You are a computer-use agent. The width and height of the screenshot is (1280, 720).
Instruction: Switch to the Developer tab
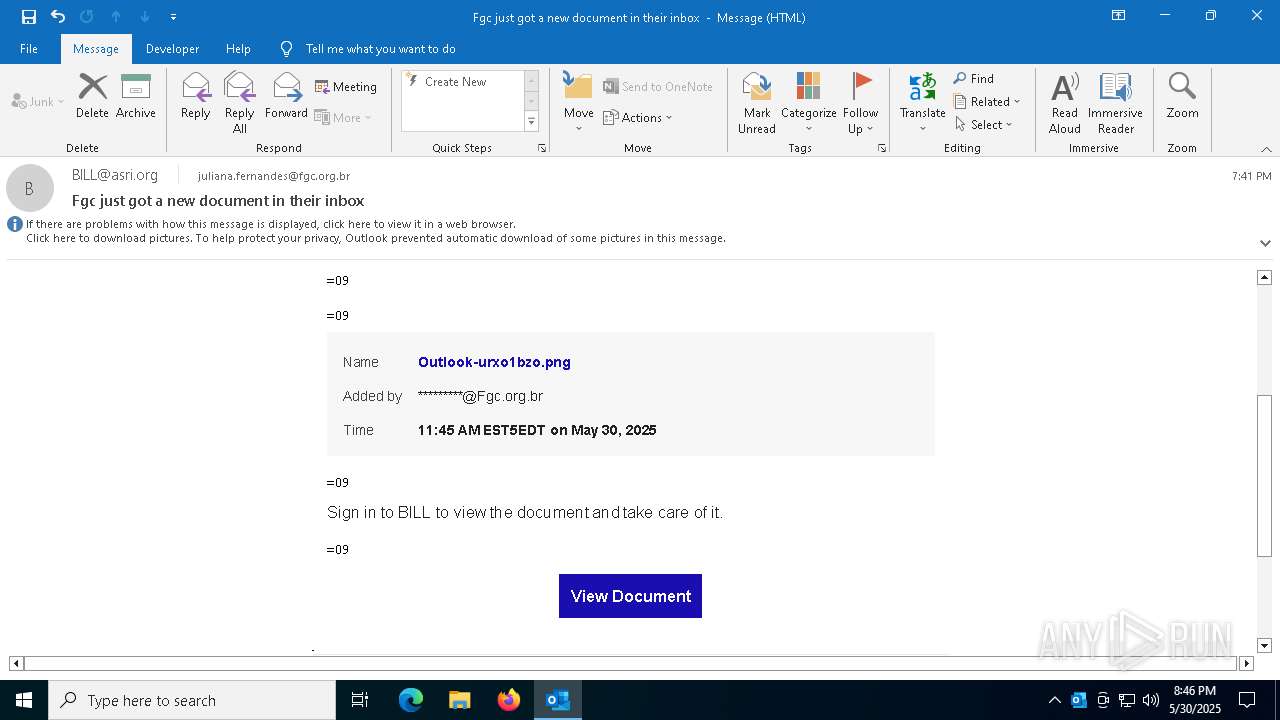172,49
